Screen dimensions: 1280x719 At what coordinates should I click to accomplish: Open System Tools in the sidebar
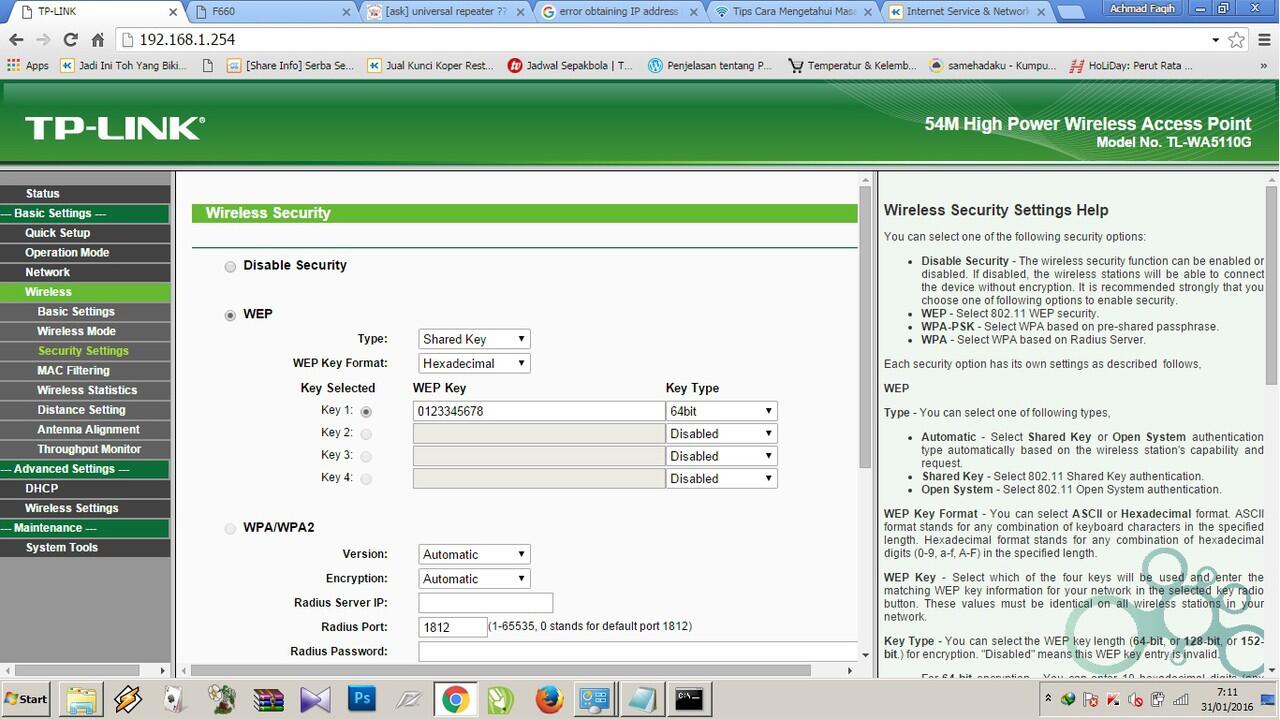[62, 548]
